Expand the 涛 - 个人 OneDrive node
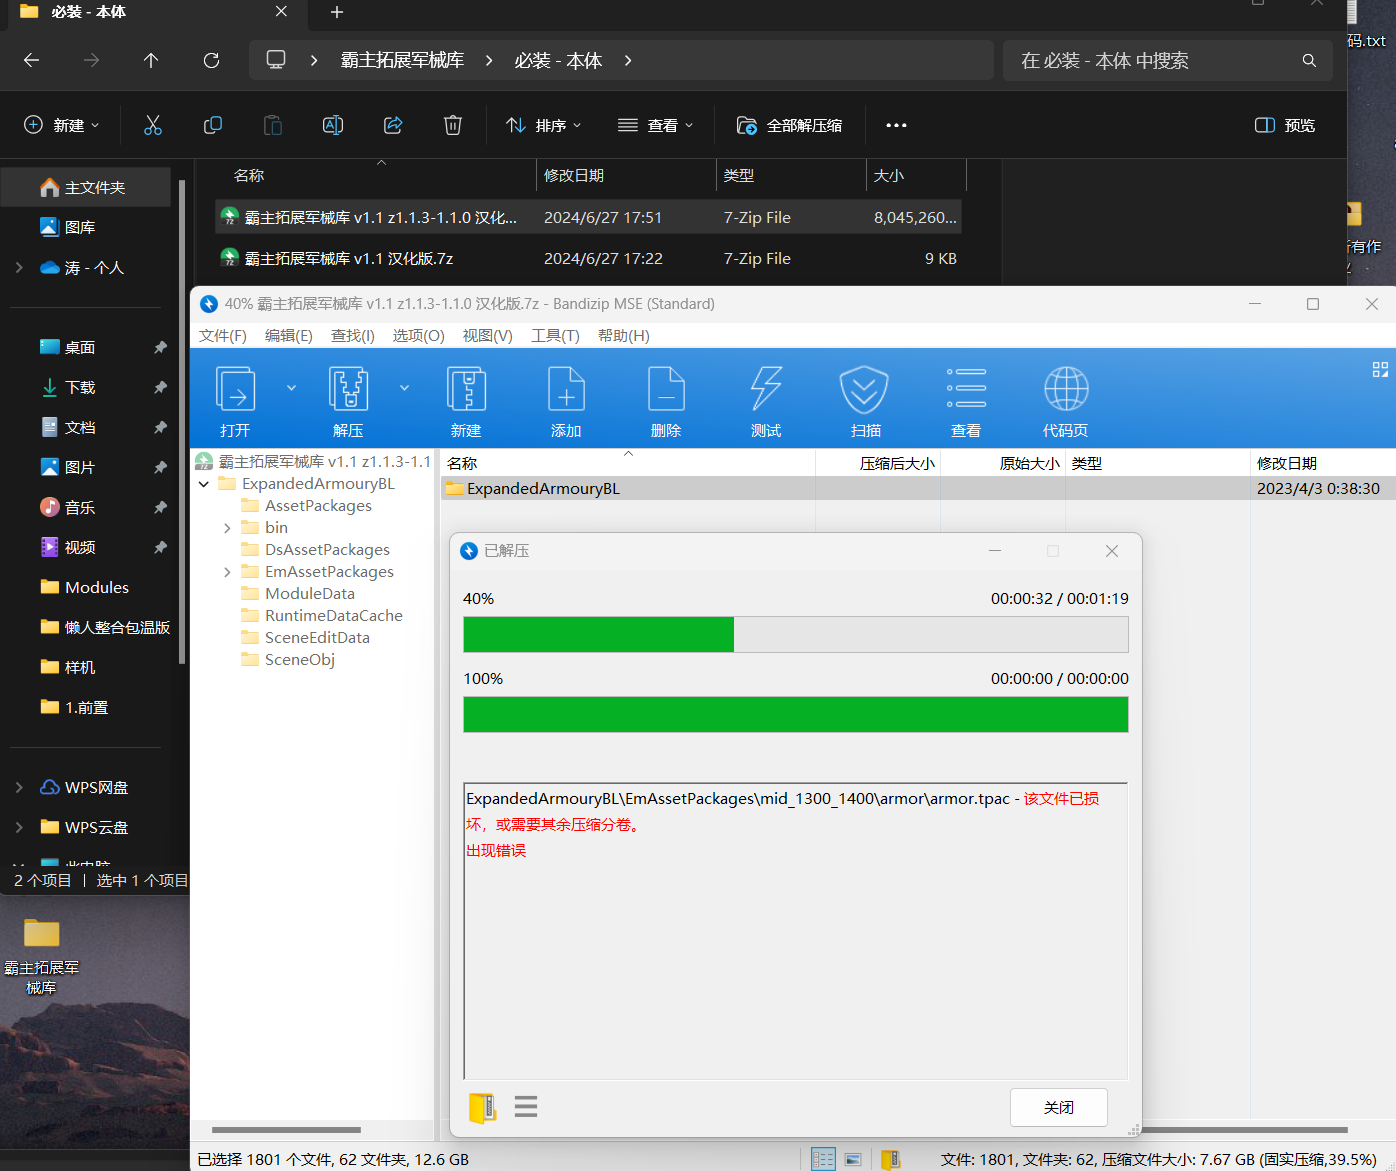Viewport: 1396px width, 1171px height. (x=19, y=268)
